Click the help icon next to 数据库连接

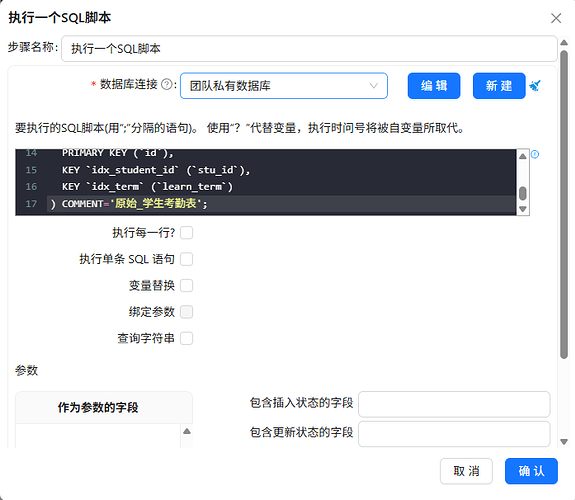[167, 85]
